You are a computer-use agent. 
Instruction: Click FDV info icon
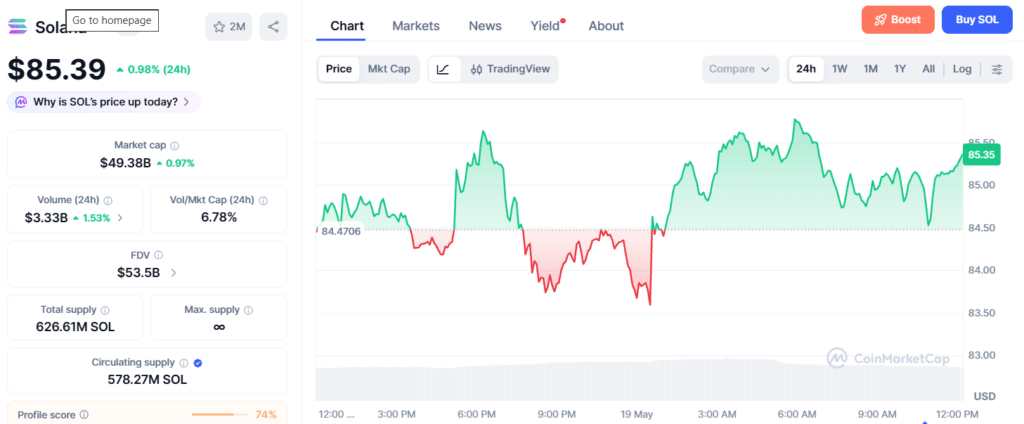(x=159, y=255)
